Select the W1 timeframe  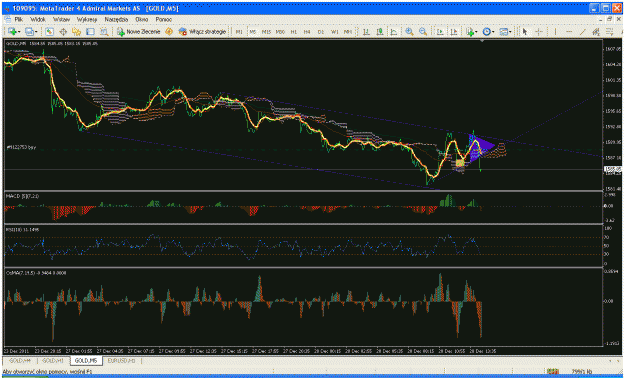(x=335, y=32)
